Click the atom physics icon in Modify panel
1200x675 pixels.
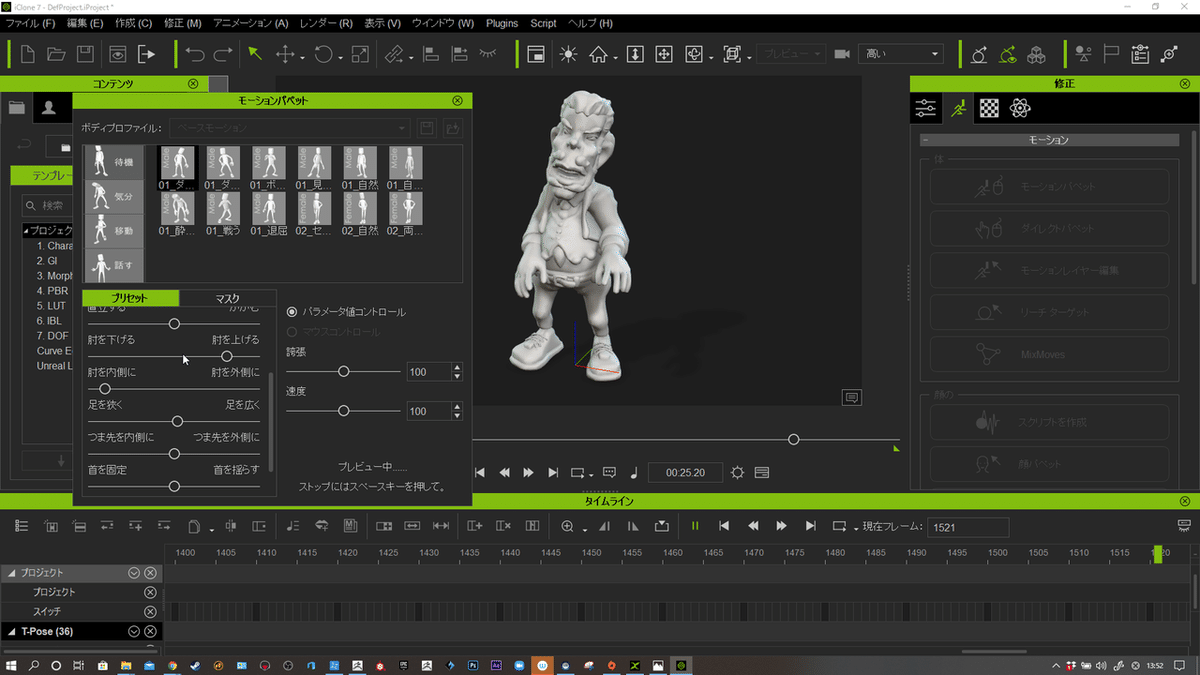click(x=1019, y=108)
